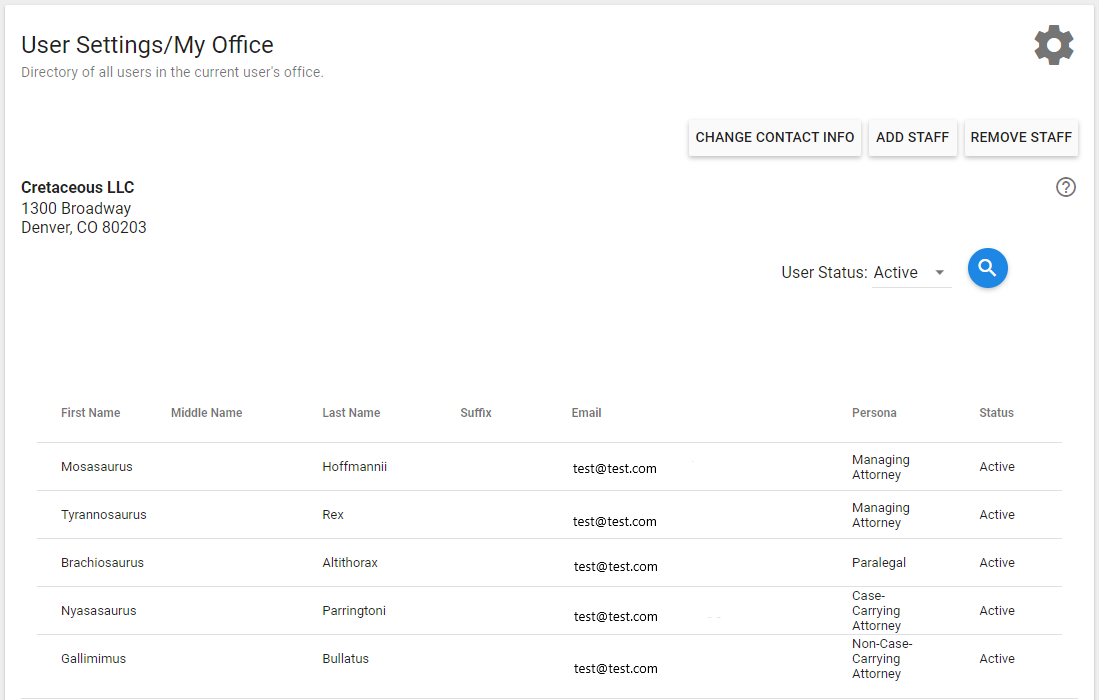This screenshot has width=1099, height=700.
Task: Click the email in the Gallimimus row
Action: pos(615,669)
